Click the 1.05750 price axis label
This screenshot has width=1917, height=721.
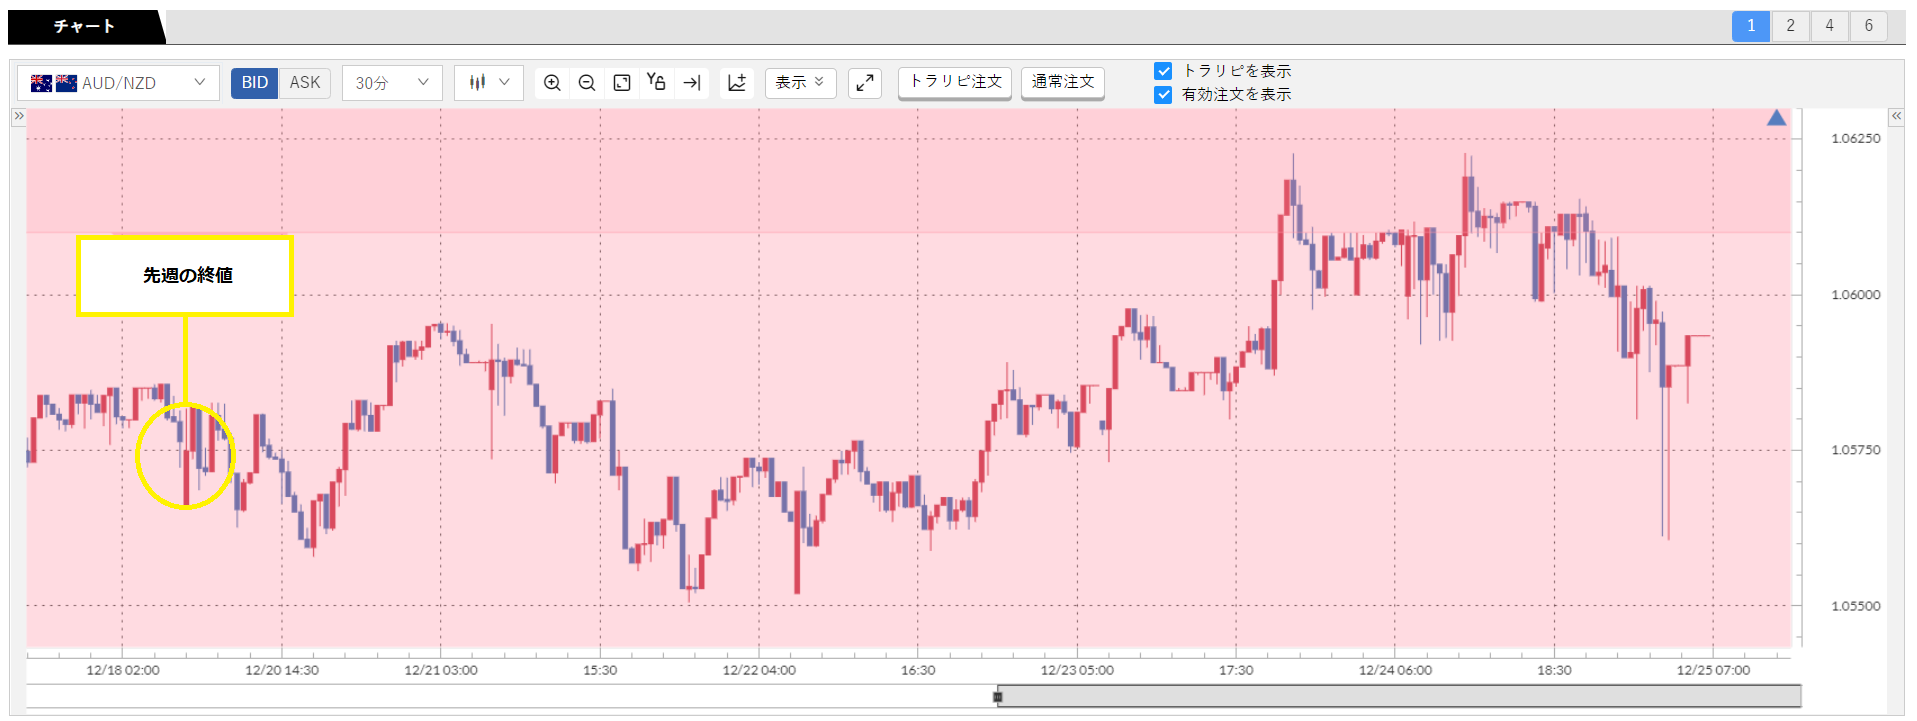(1855, 450)
